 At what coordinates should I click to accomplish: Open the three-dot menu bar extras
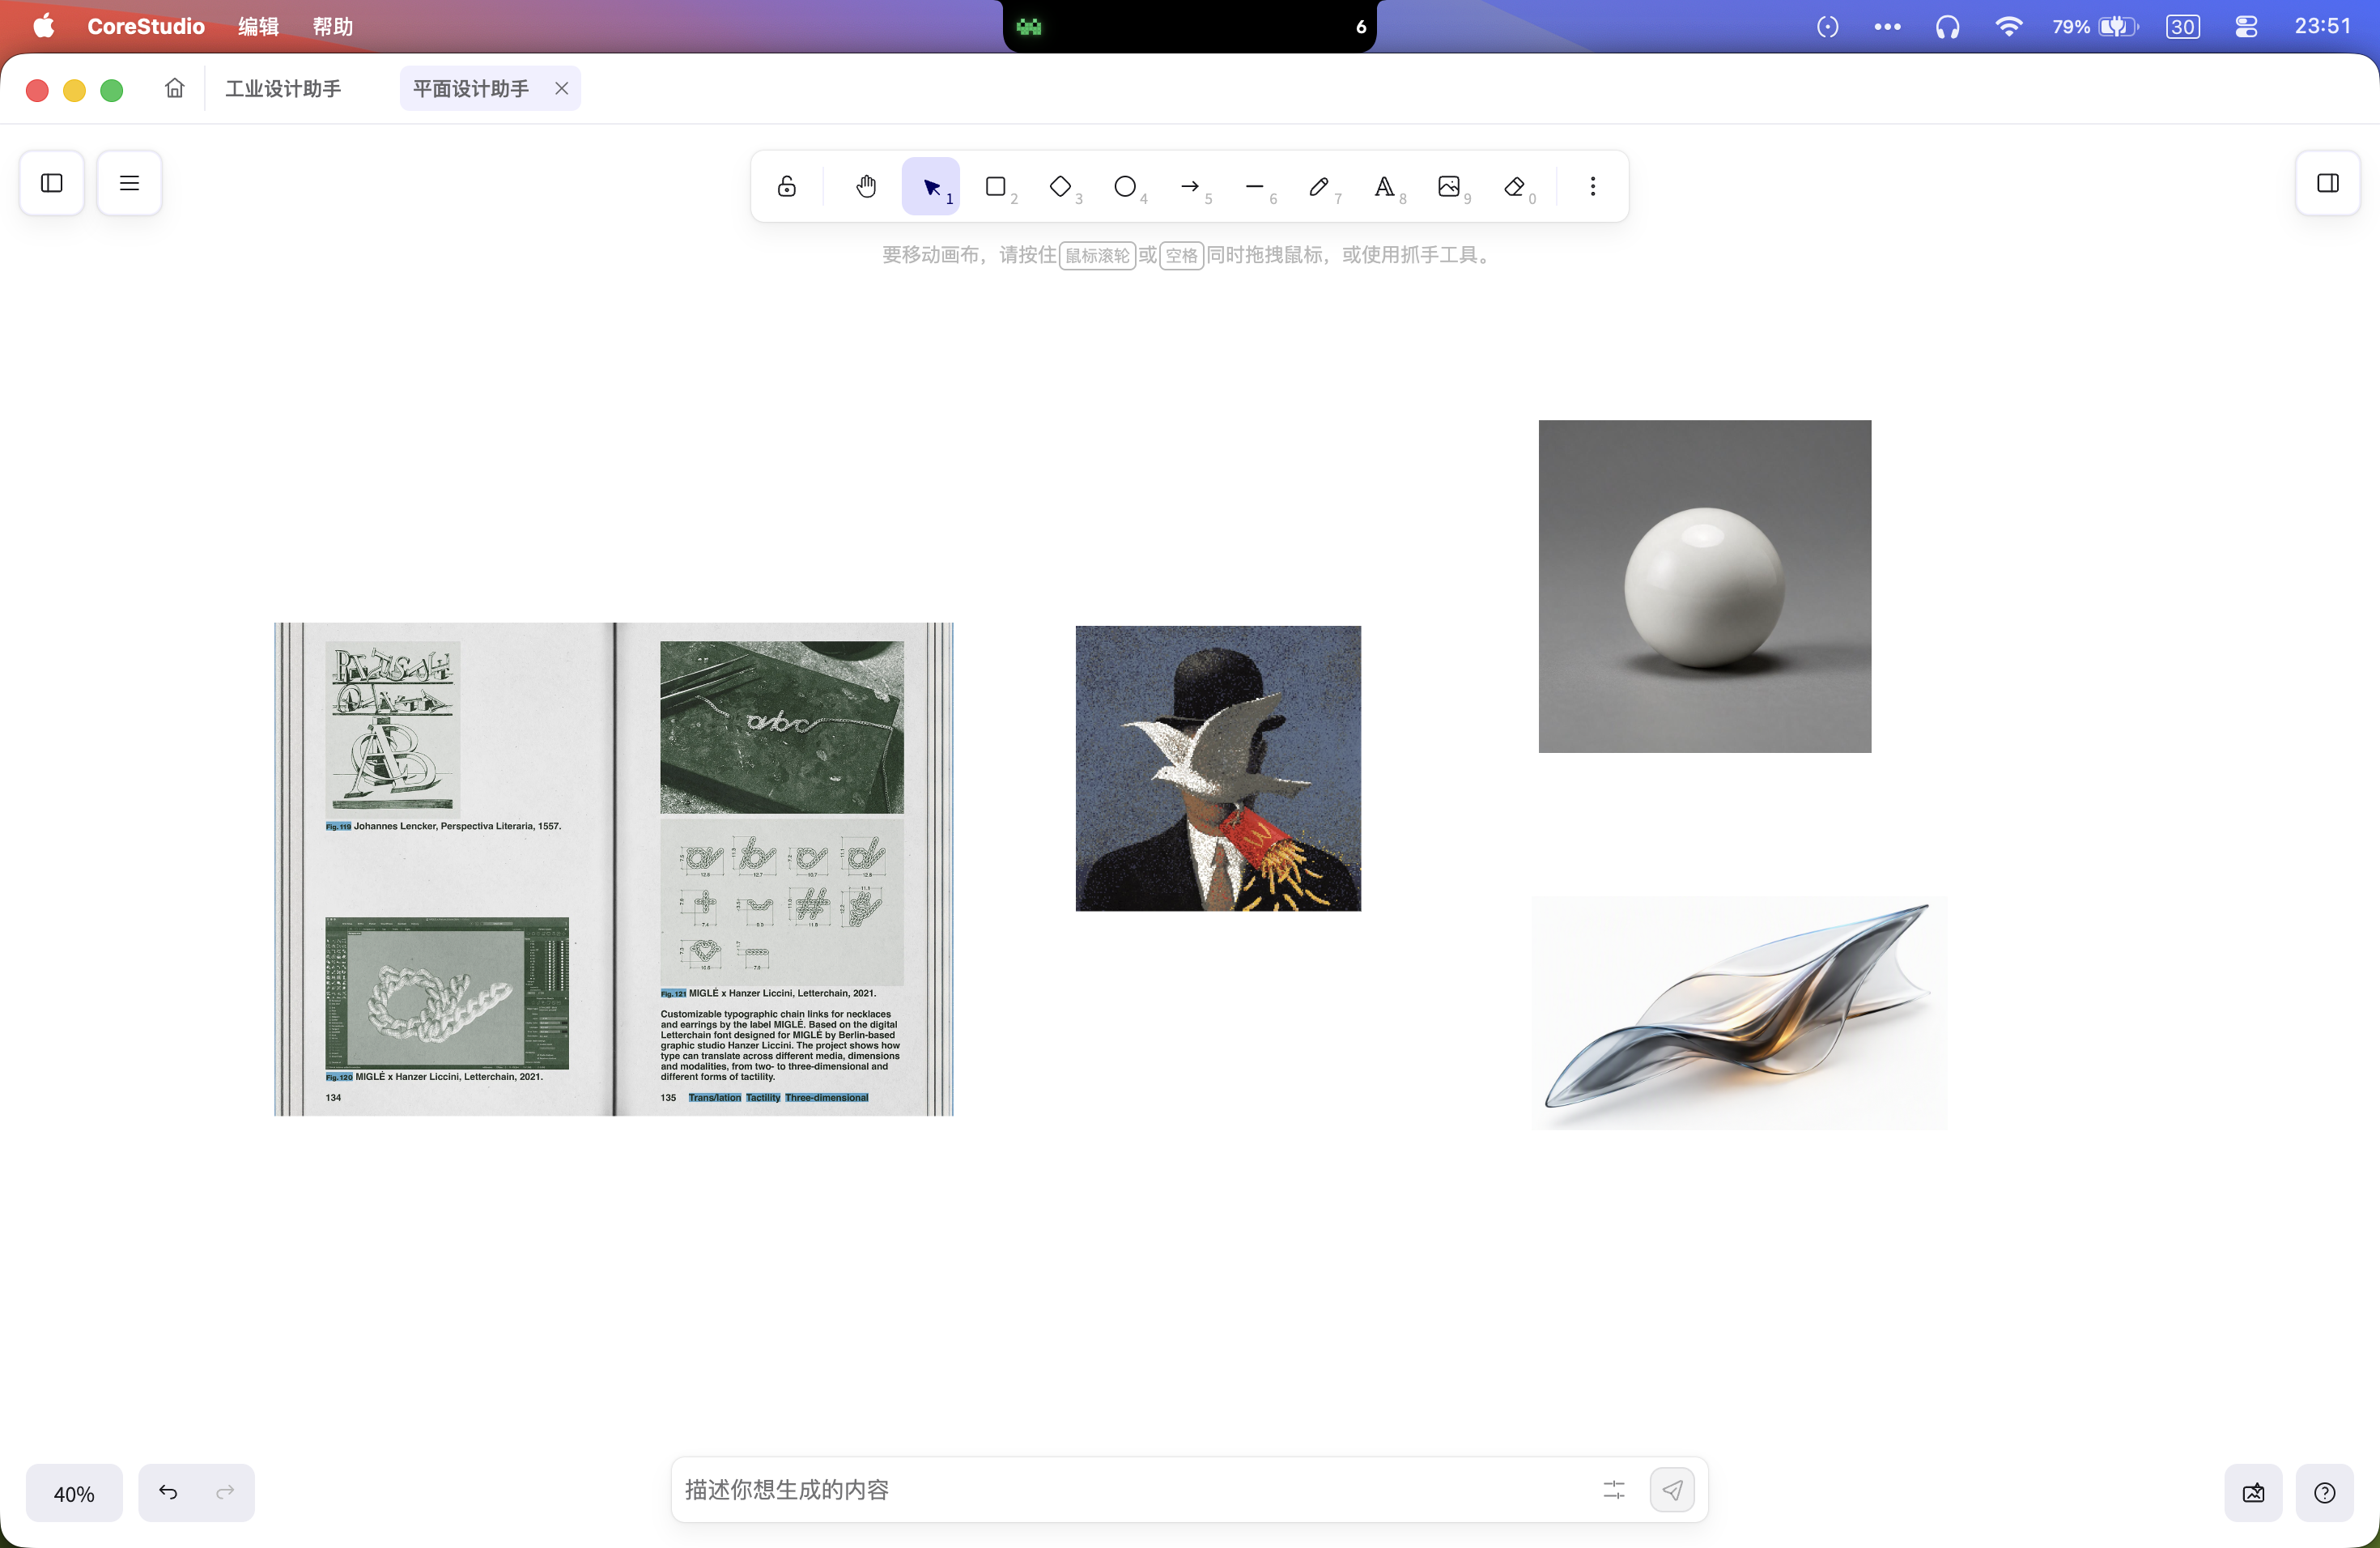click(x=1887, y=26)
